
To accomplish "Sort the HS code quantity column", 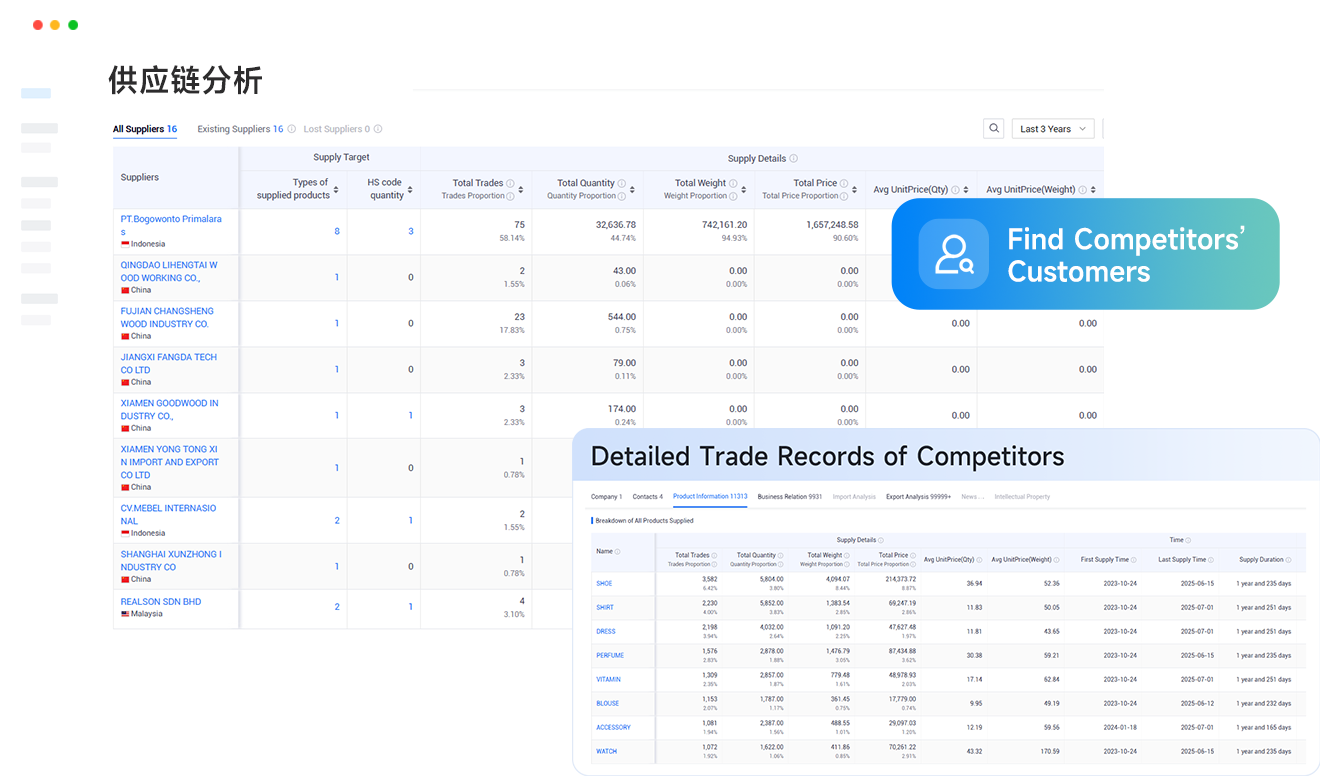I will pos(410,190).
